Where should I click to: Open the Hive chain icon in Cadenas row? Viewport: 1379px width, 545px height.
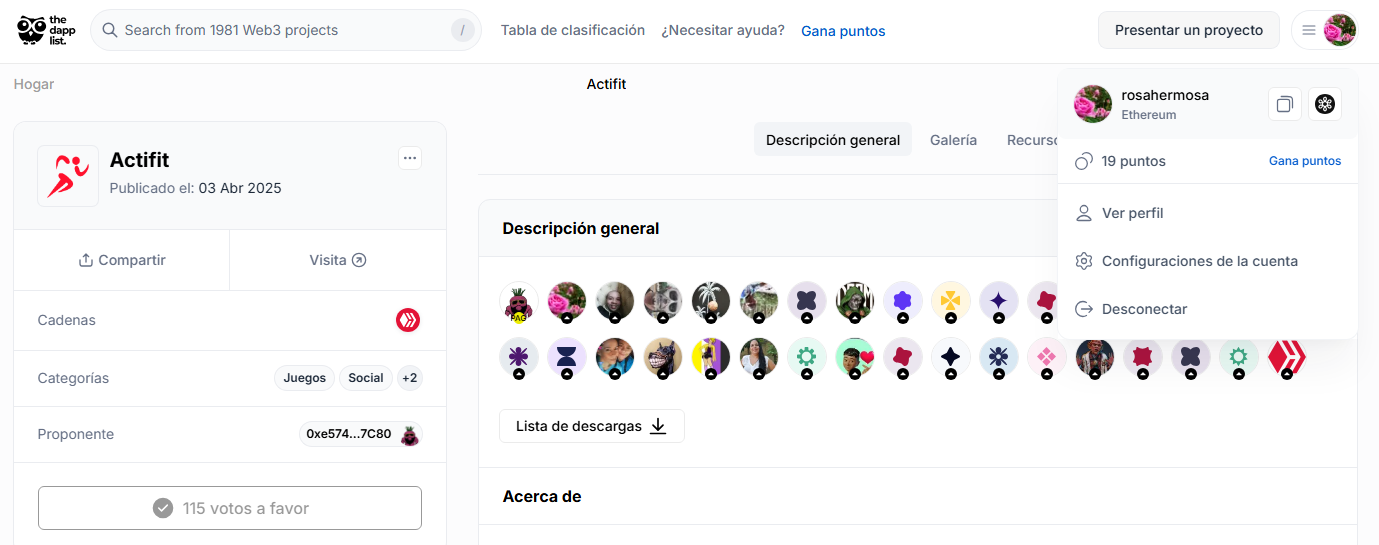tap(408, 320)
